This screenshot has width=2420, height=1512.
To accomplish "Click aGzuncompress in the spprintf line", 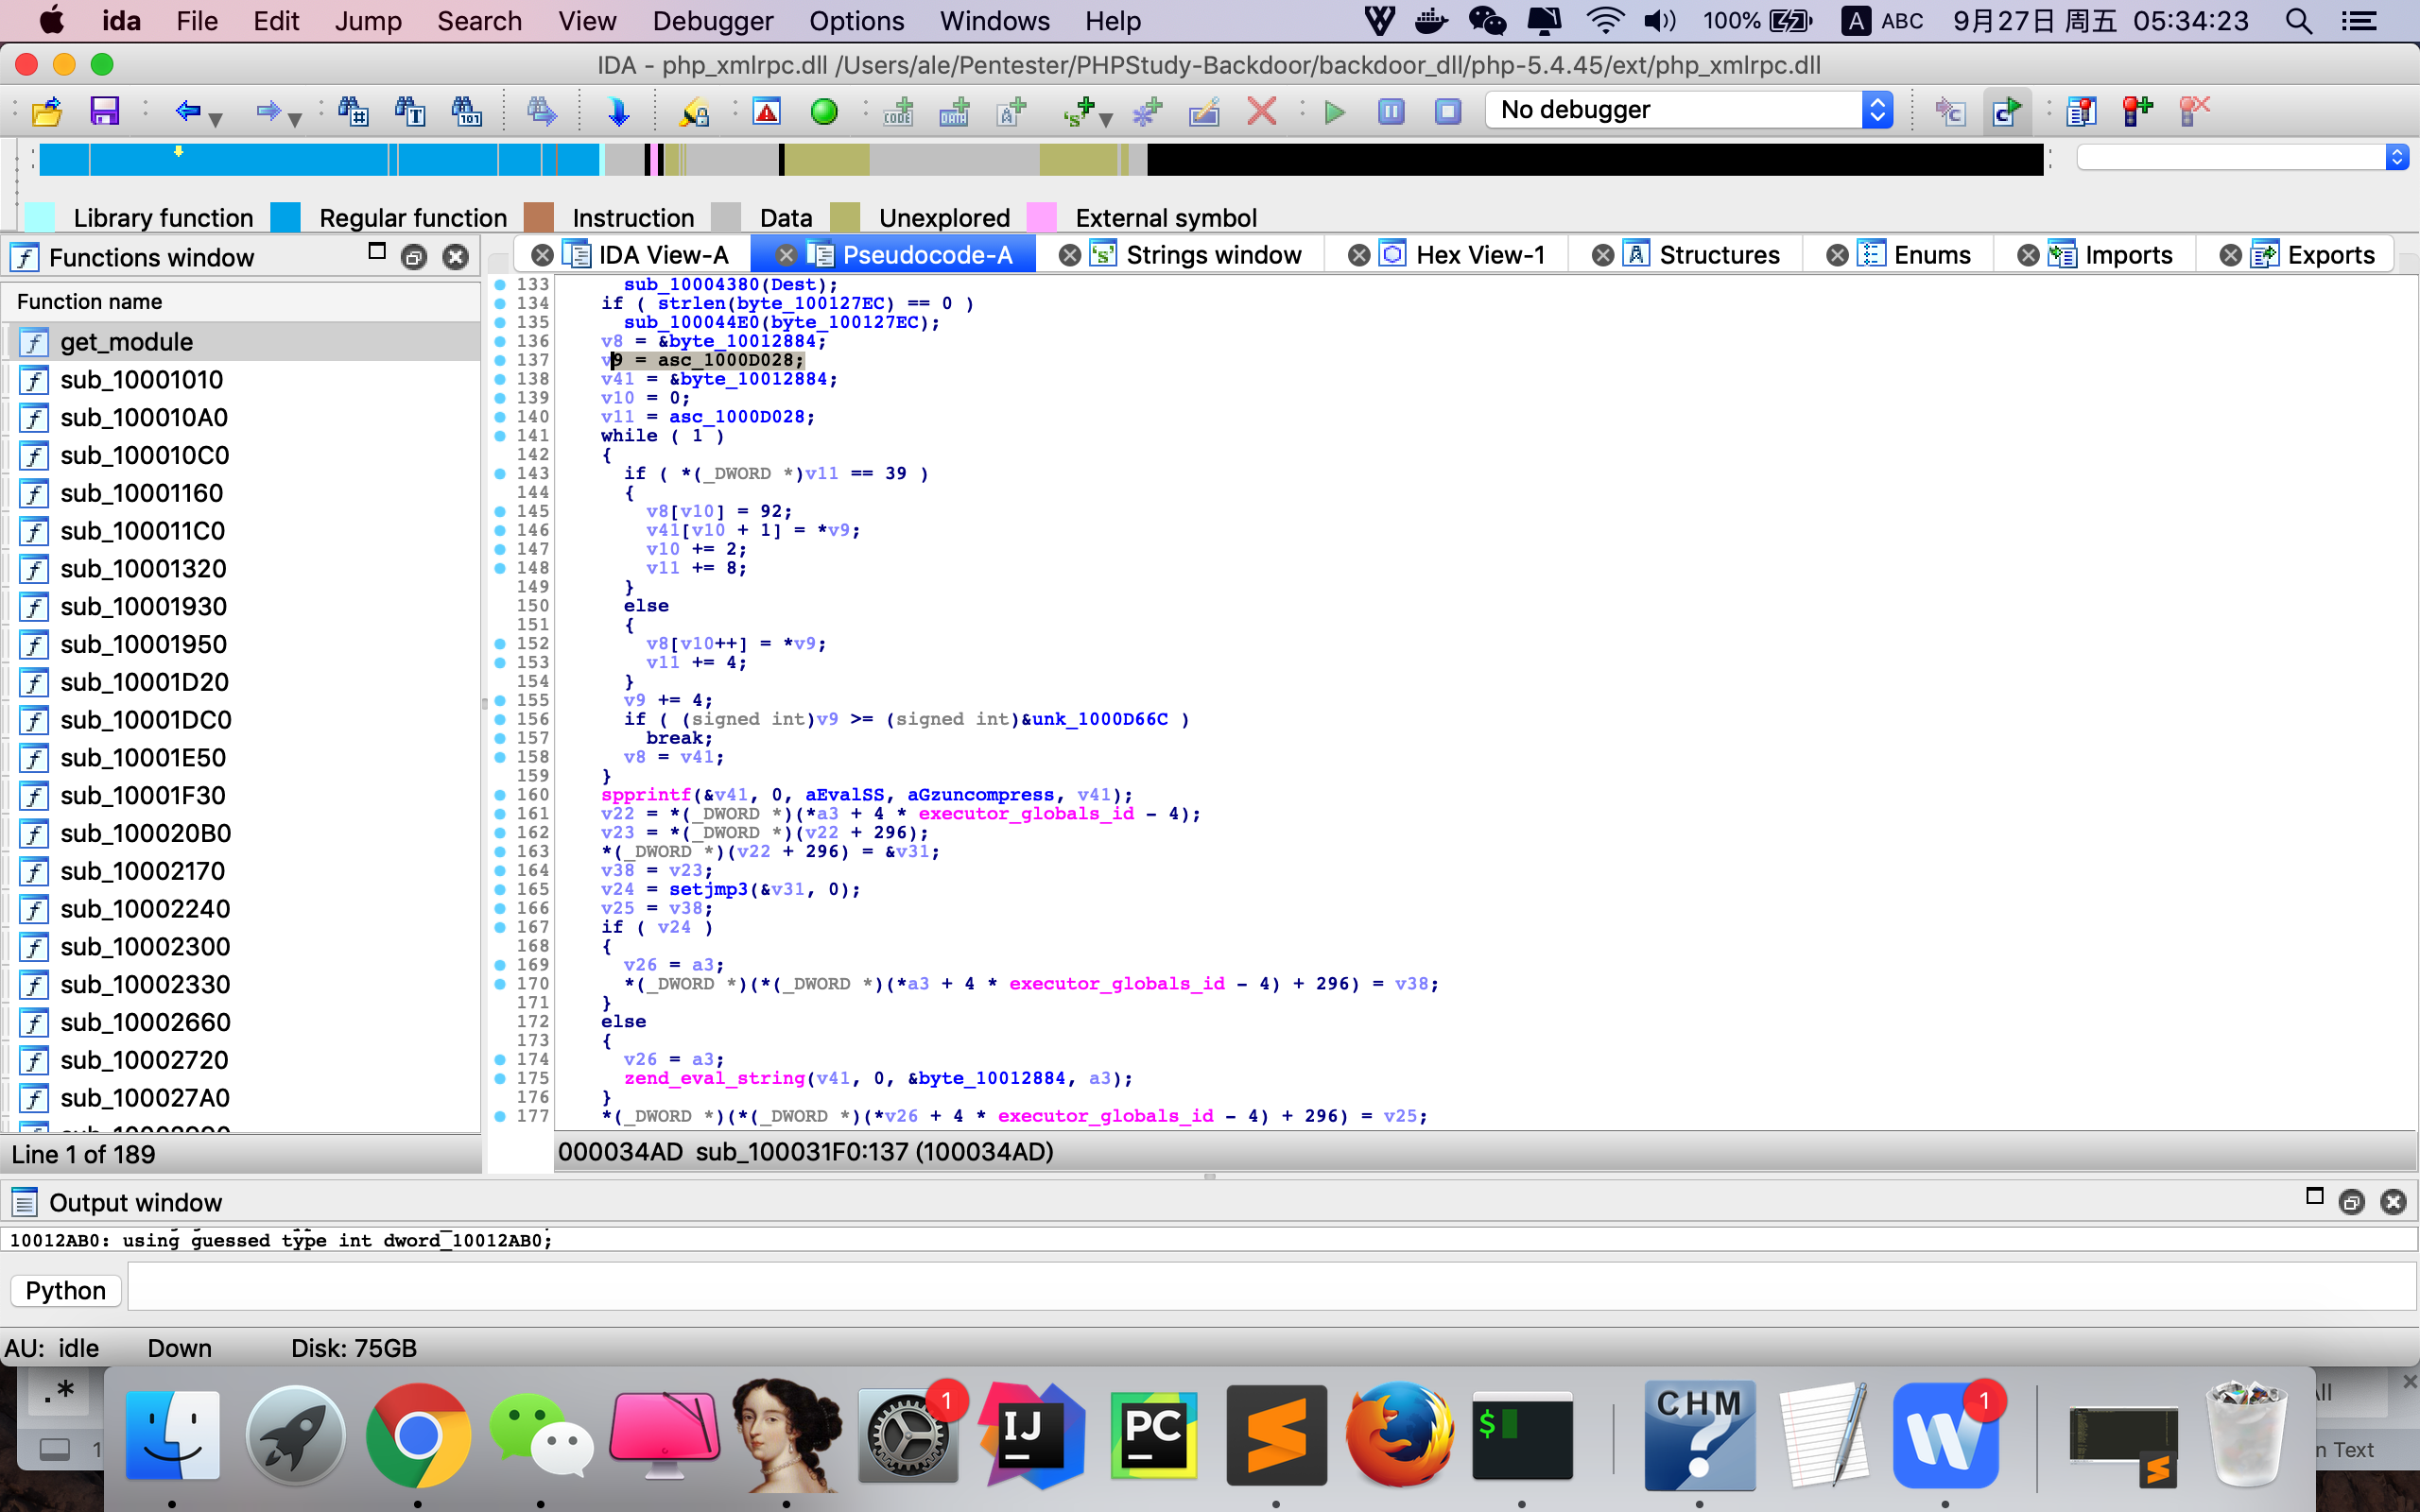I will 980,794.
